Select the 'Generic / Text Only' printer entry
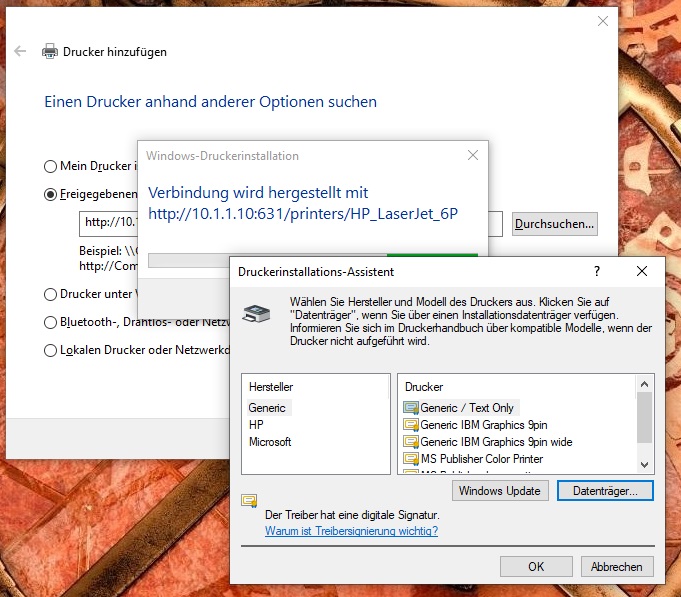681x597 pixels. [x=467, y=408]
